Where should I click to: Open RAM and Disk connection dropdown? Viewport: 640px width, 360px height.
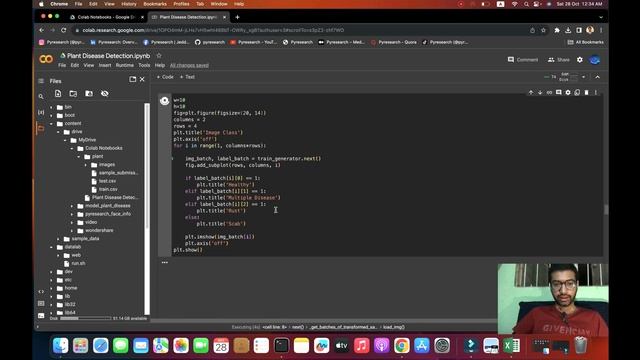click(x=583, y=77)
